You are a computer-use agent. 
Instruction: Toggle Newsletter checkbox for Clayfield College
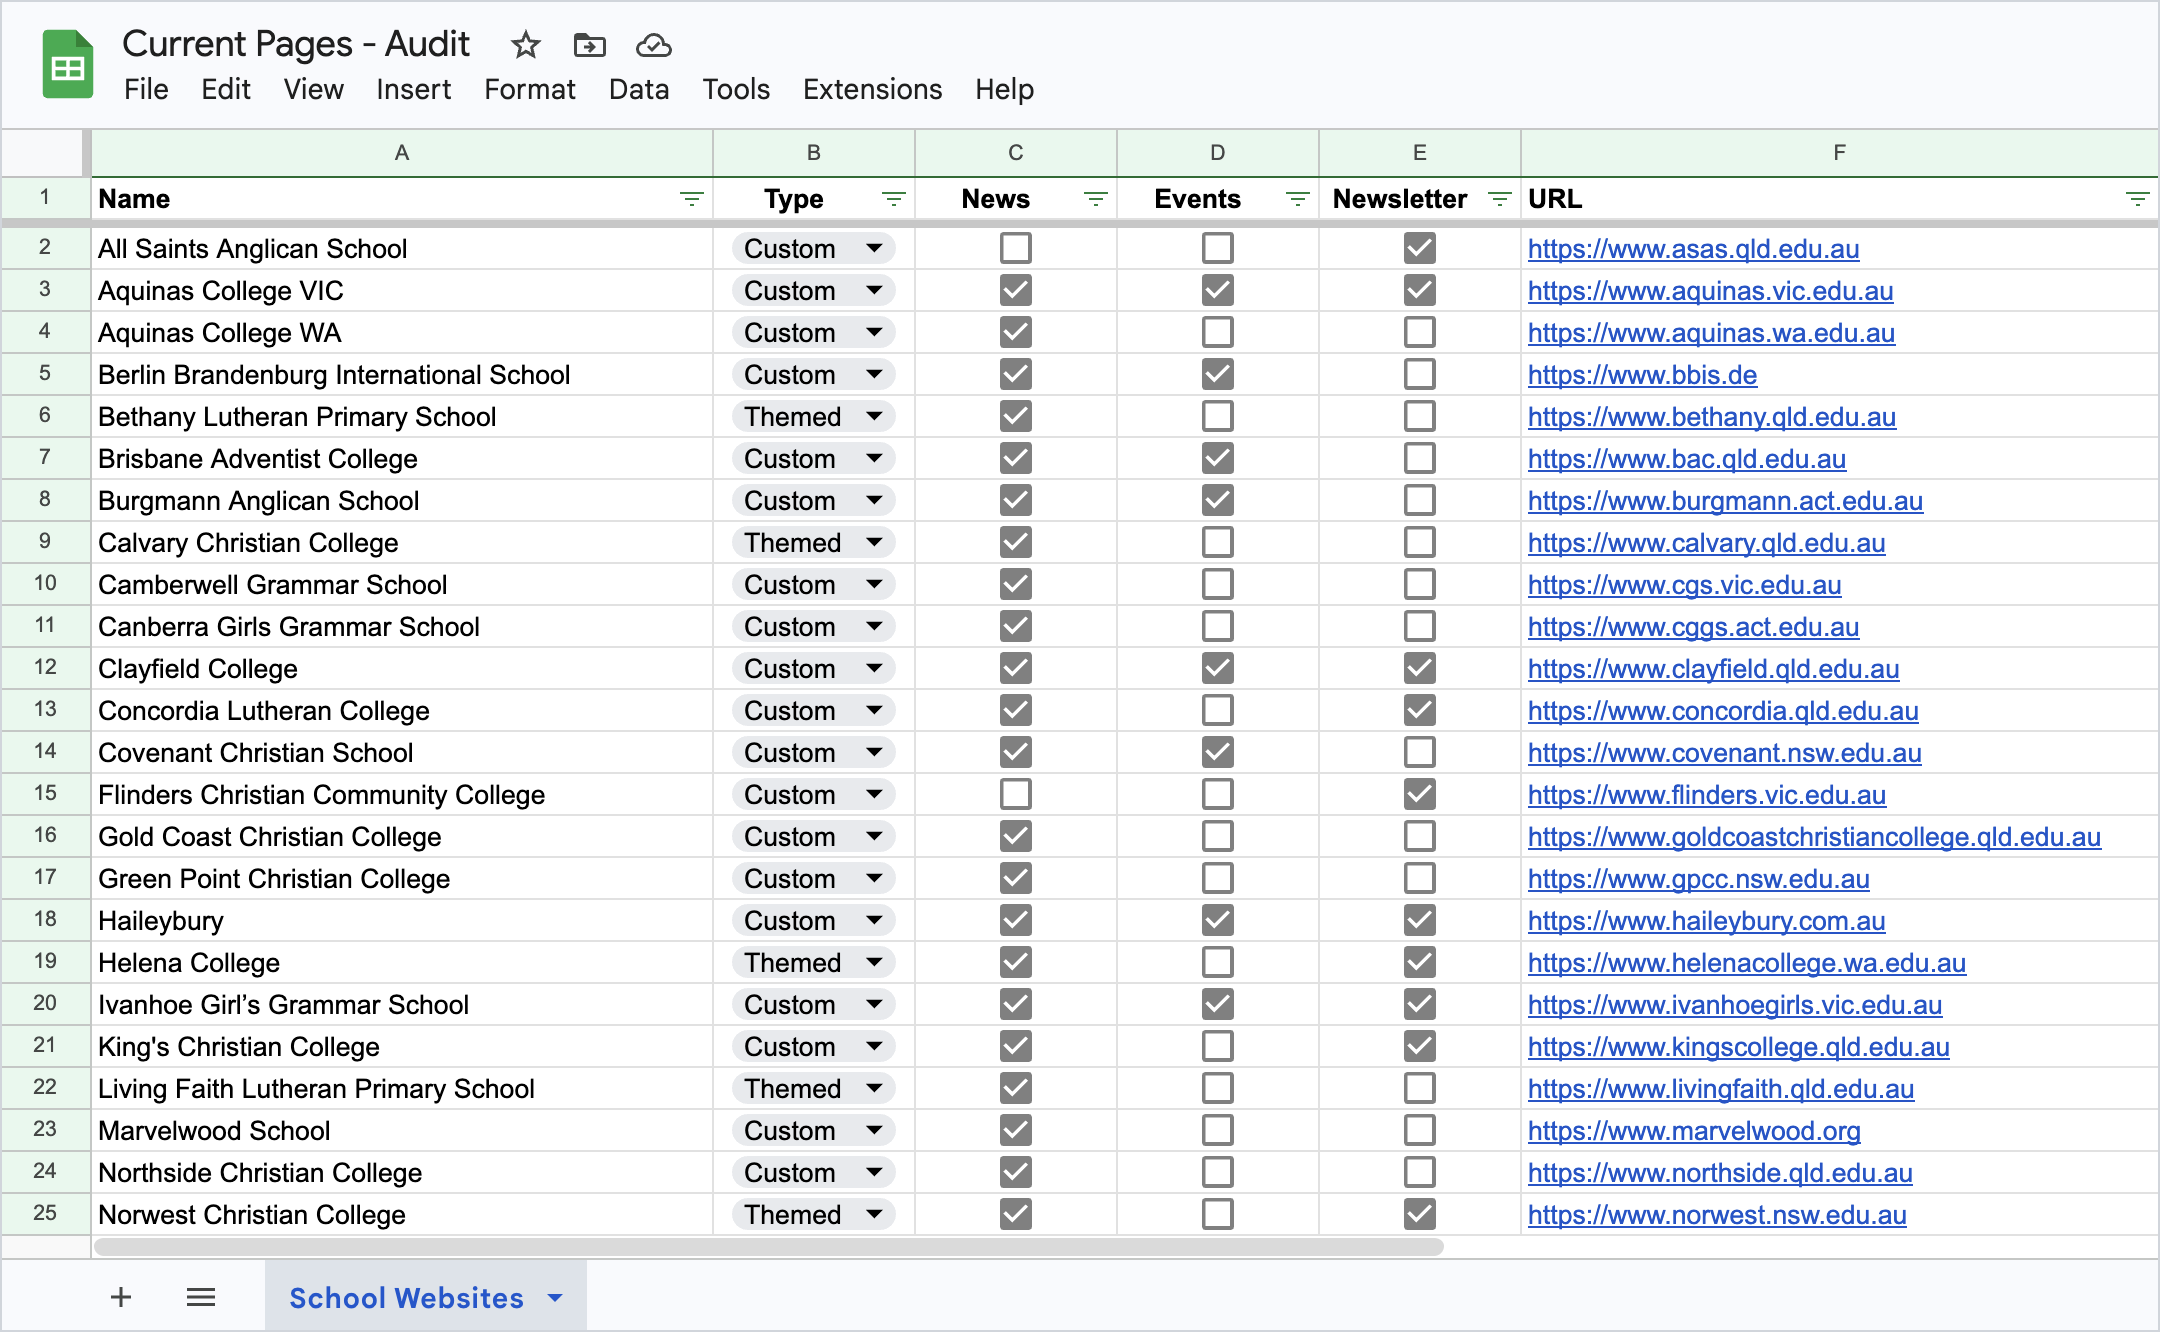click(x=1419, y=668)
